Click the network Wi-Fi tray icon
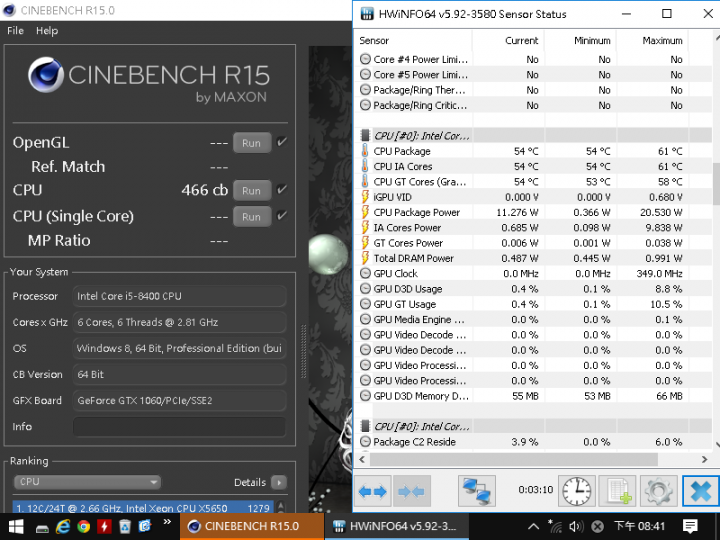 click(554, 526)
